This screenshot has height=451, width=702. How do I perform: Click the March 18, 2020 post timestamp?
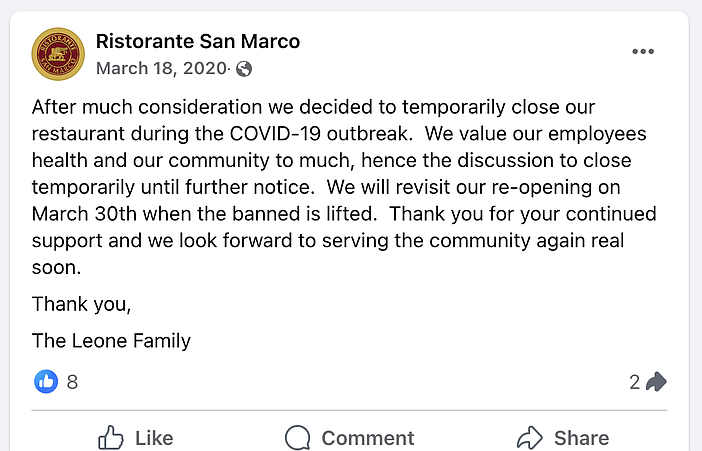point(161,69)
